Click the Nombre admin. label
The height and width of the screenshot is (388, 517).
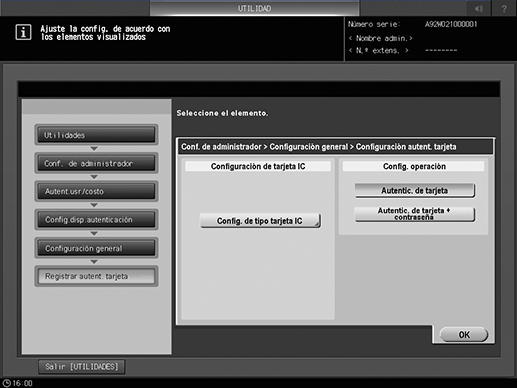coord(381,38)
